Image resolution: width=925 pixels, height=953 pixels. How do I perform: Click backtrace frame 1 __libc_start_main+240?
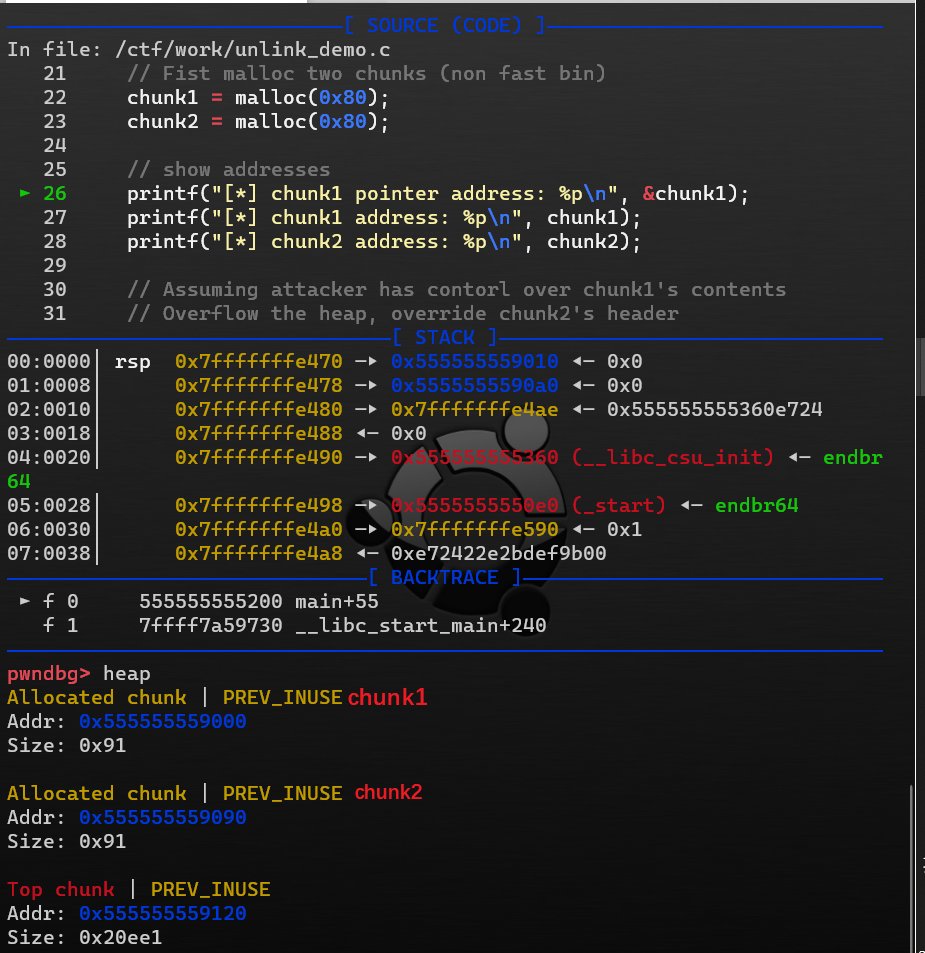421,625
